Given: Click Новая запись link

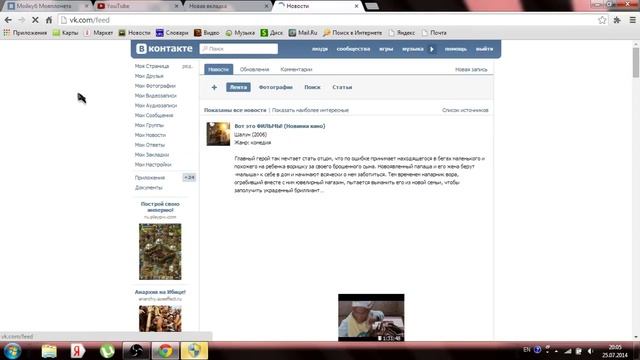Looking at the screenshot, I should pos(471,69).
